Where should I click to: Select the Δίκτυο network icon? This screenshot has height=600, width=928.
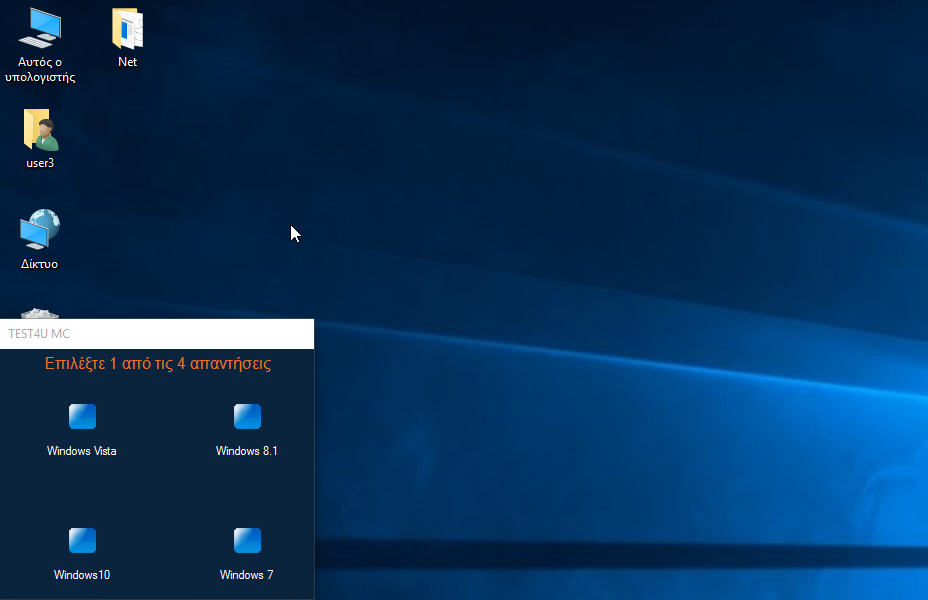pos(40,230)
